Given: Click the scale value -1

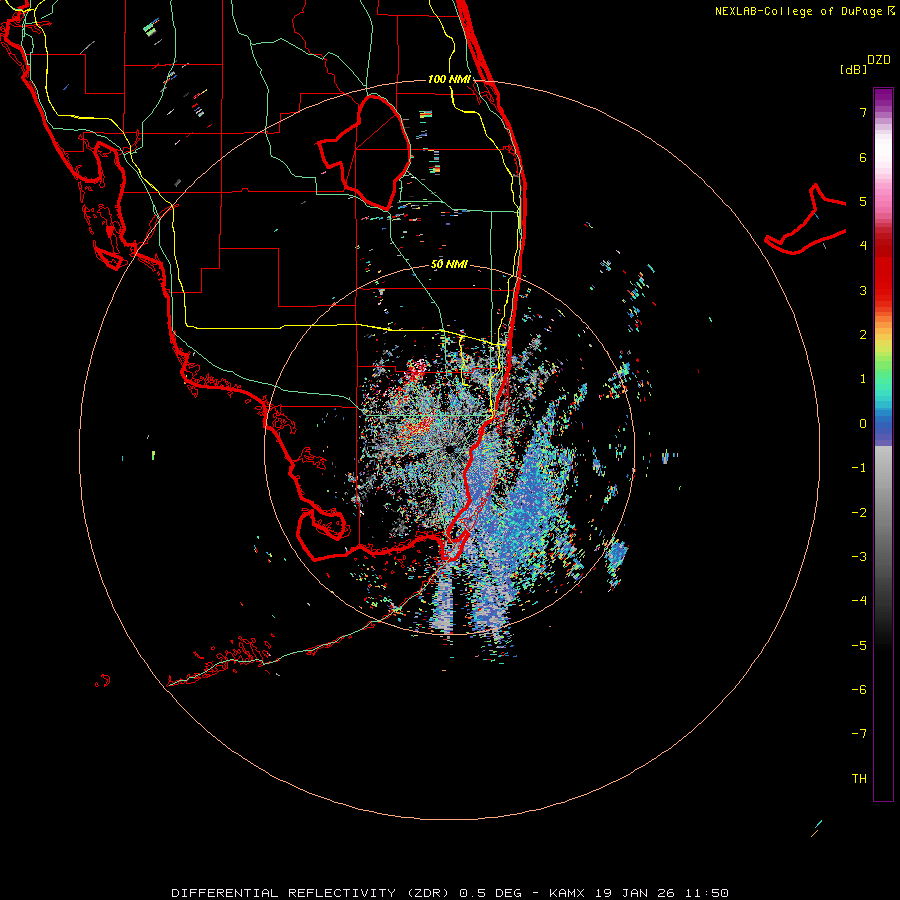Looking at the screenshot, I should (859, 468).
